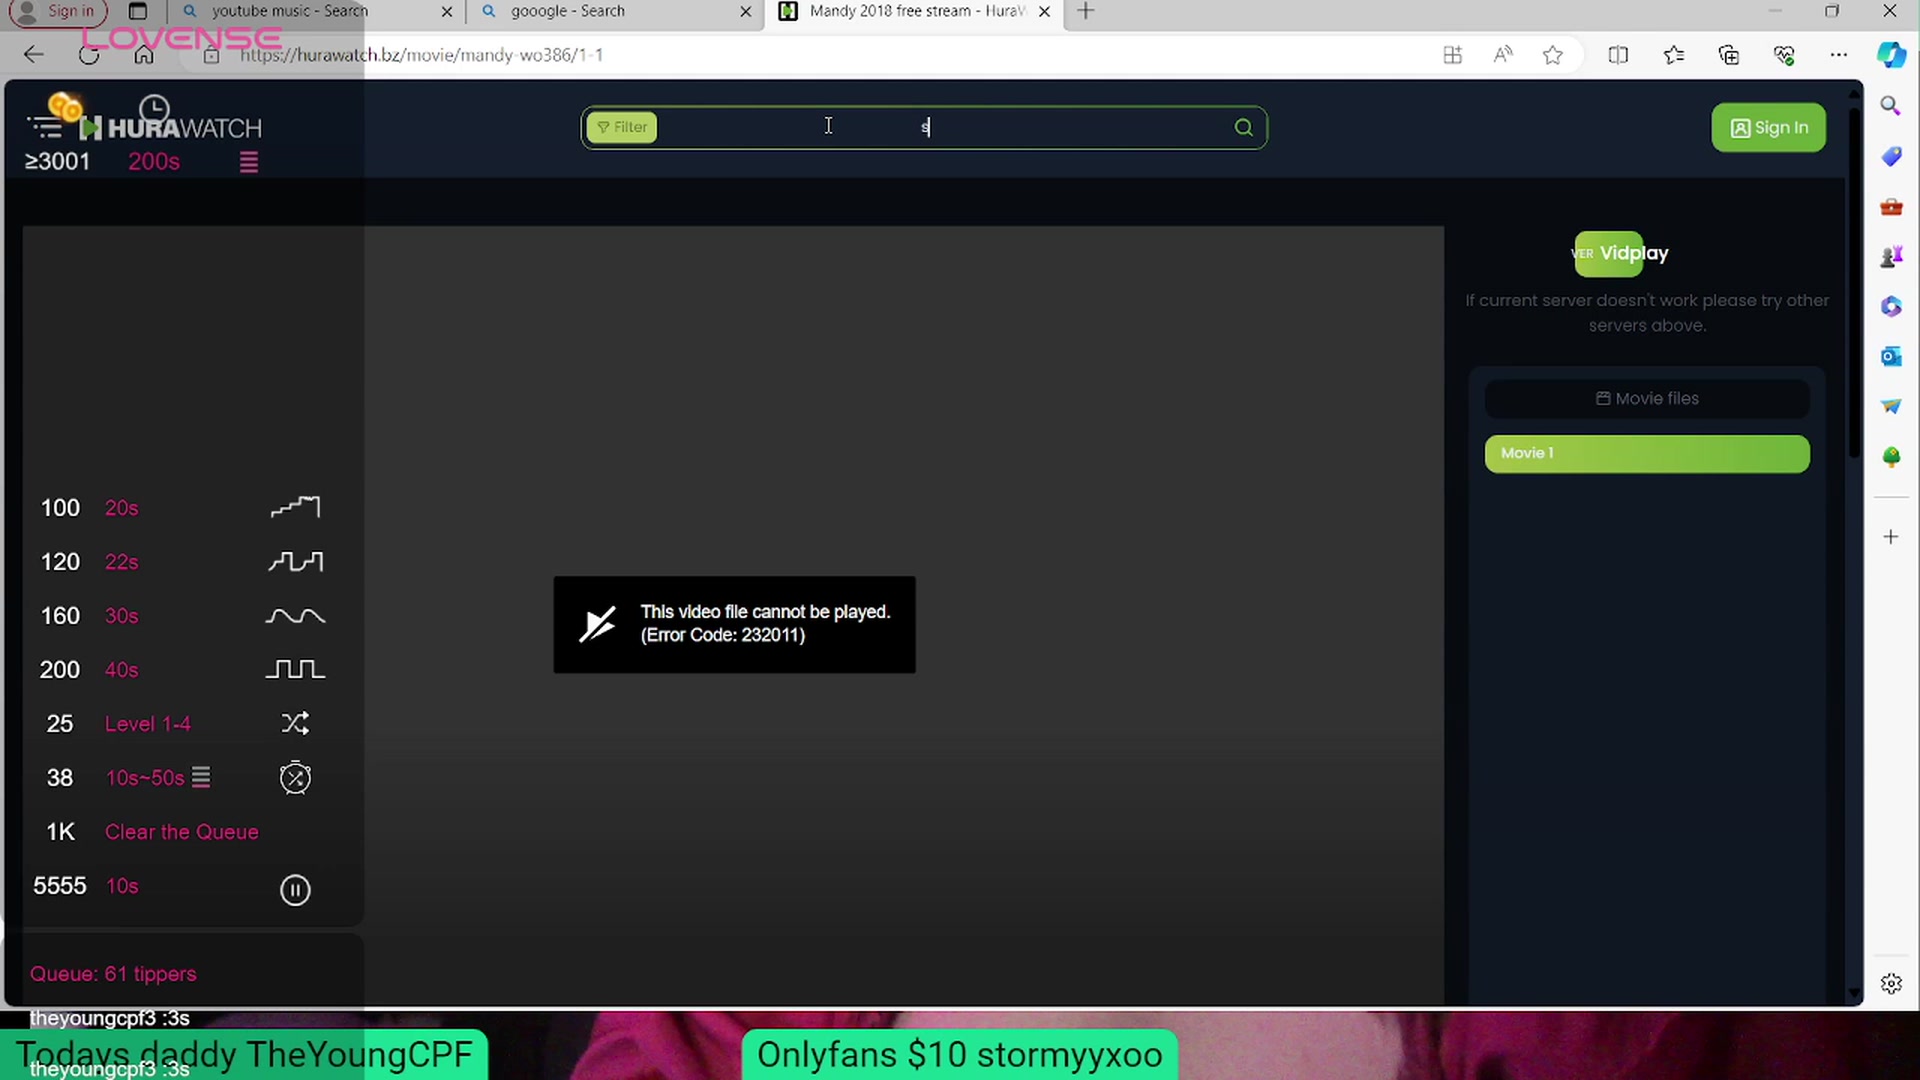Close the gooogle Search tab
The image size is (1920, 1080).
click(x=746, y=12)
